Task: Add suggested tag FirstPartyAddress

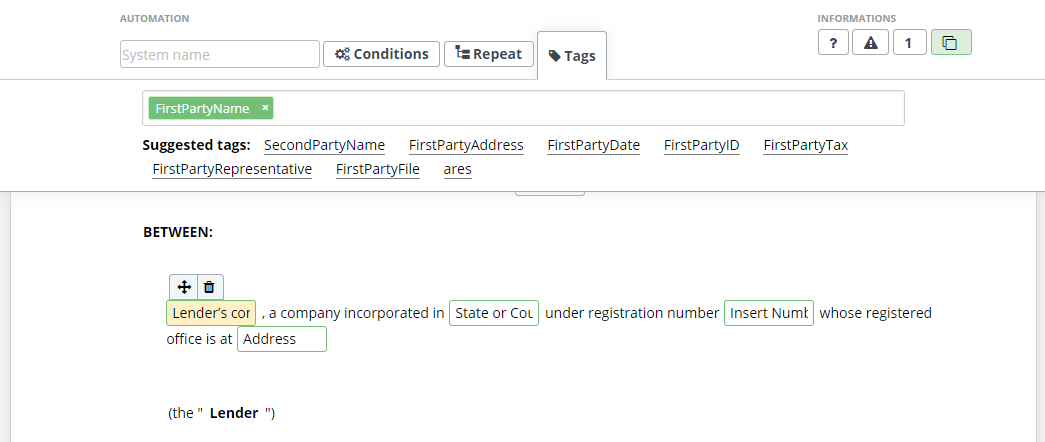Action: click(466, 145)
